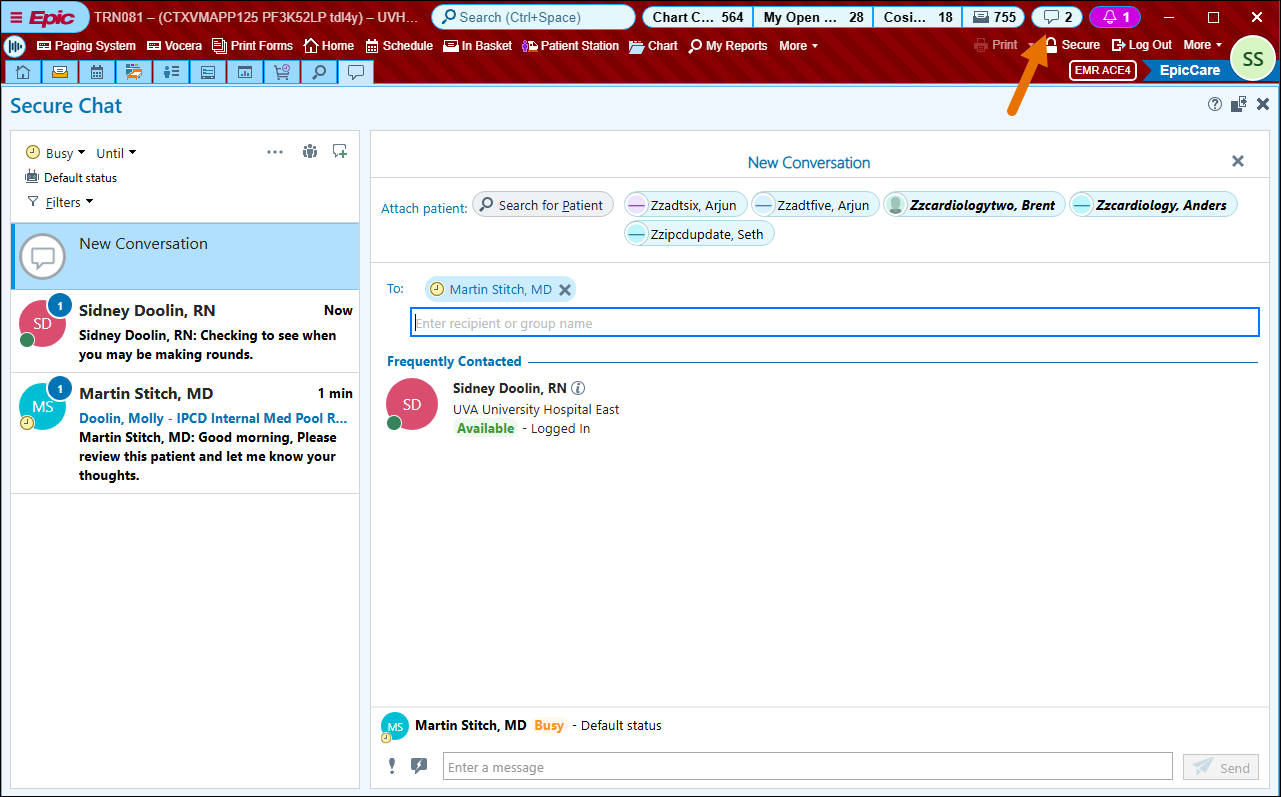Click the three-dot more options icon
This screenshot has width=1281, height=797.
275,152
